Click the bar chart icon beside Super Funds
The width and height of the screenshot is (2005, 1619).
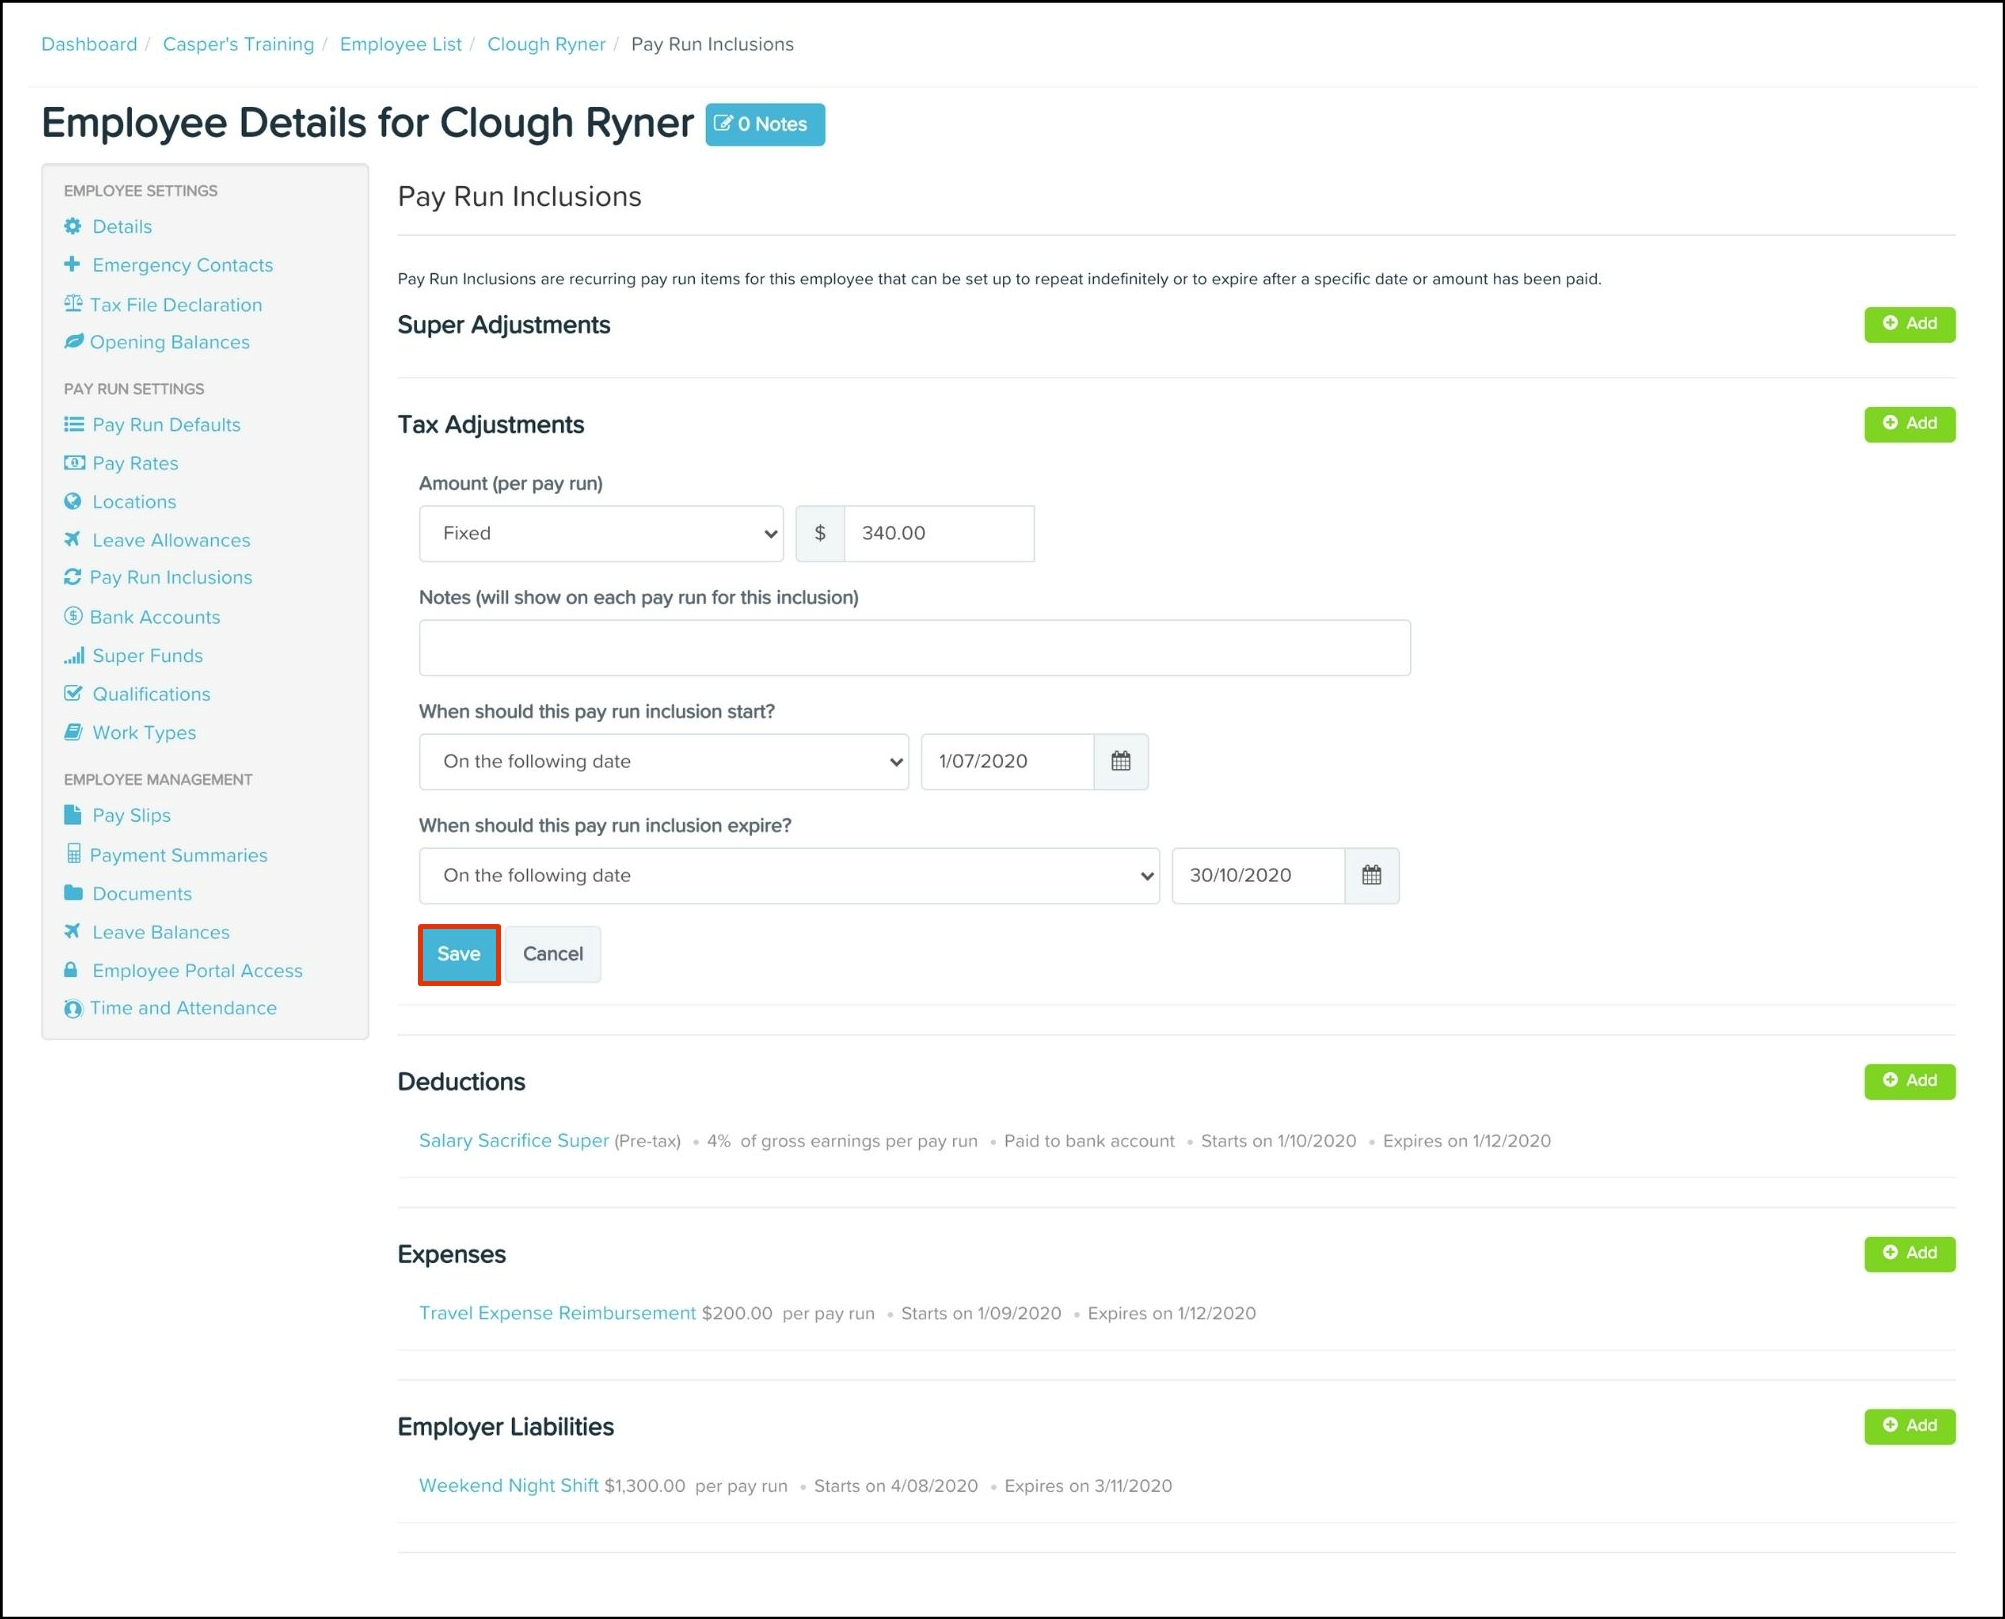(x=74, y=656)
